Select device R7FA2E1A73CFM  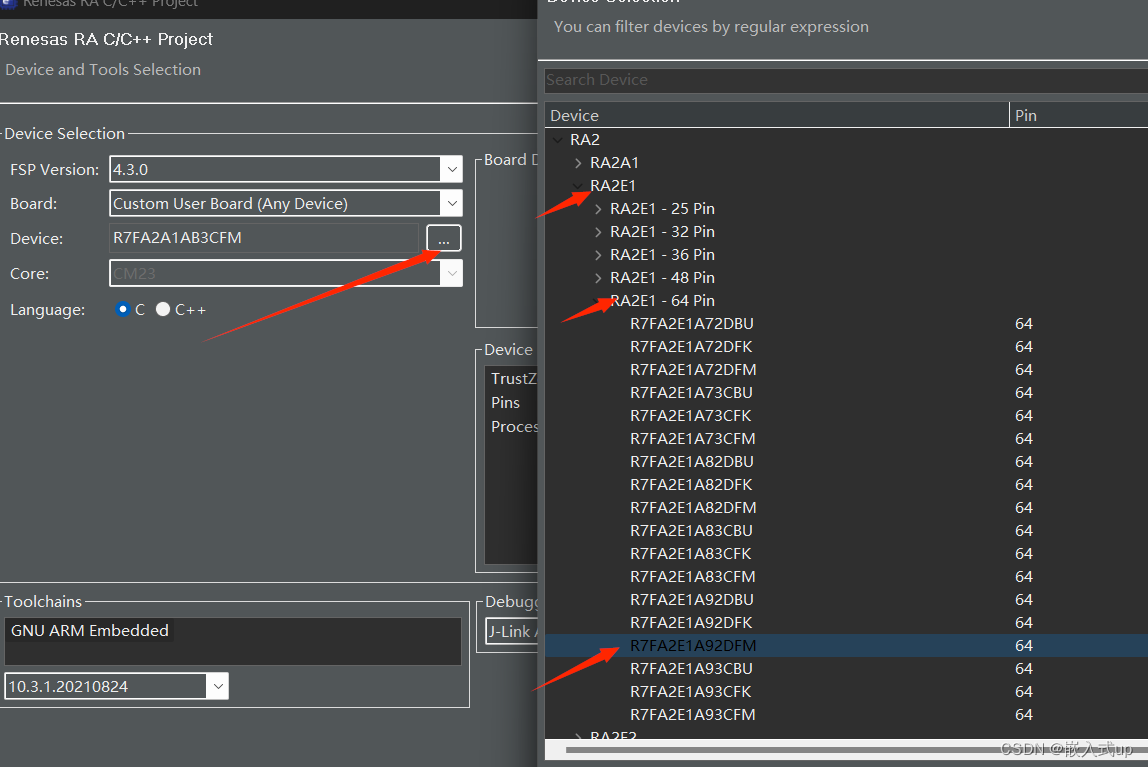pos(693,438)
